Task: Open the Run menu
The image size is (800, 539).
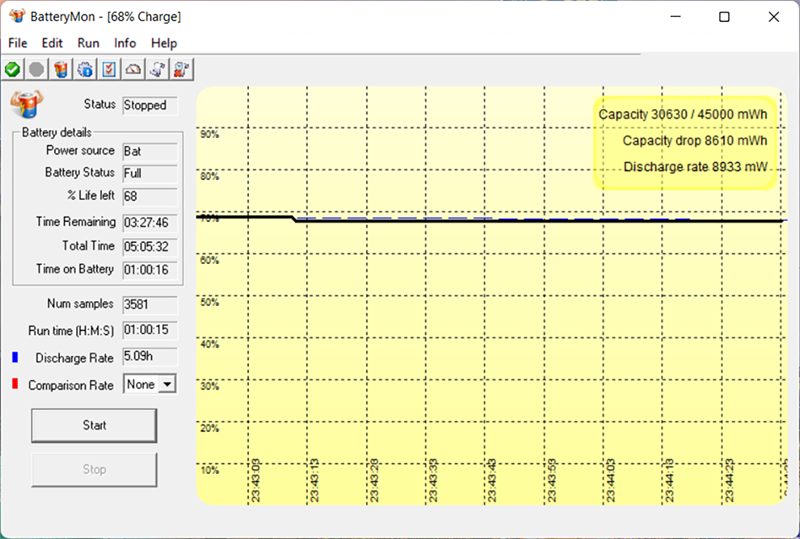Action: click(x=88, y=43)
